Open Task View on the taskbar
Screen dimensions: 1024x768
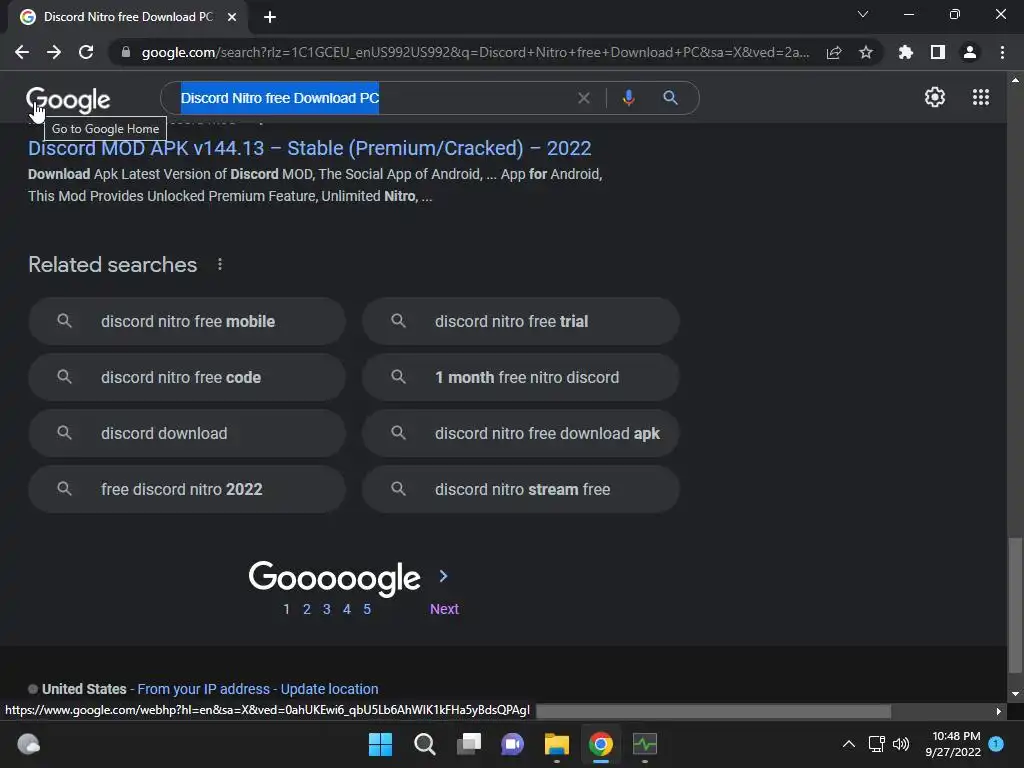468,744
